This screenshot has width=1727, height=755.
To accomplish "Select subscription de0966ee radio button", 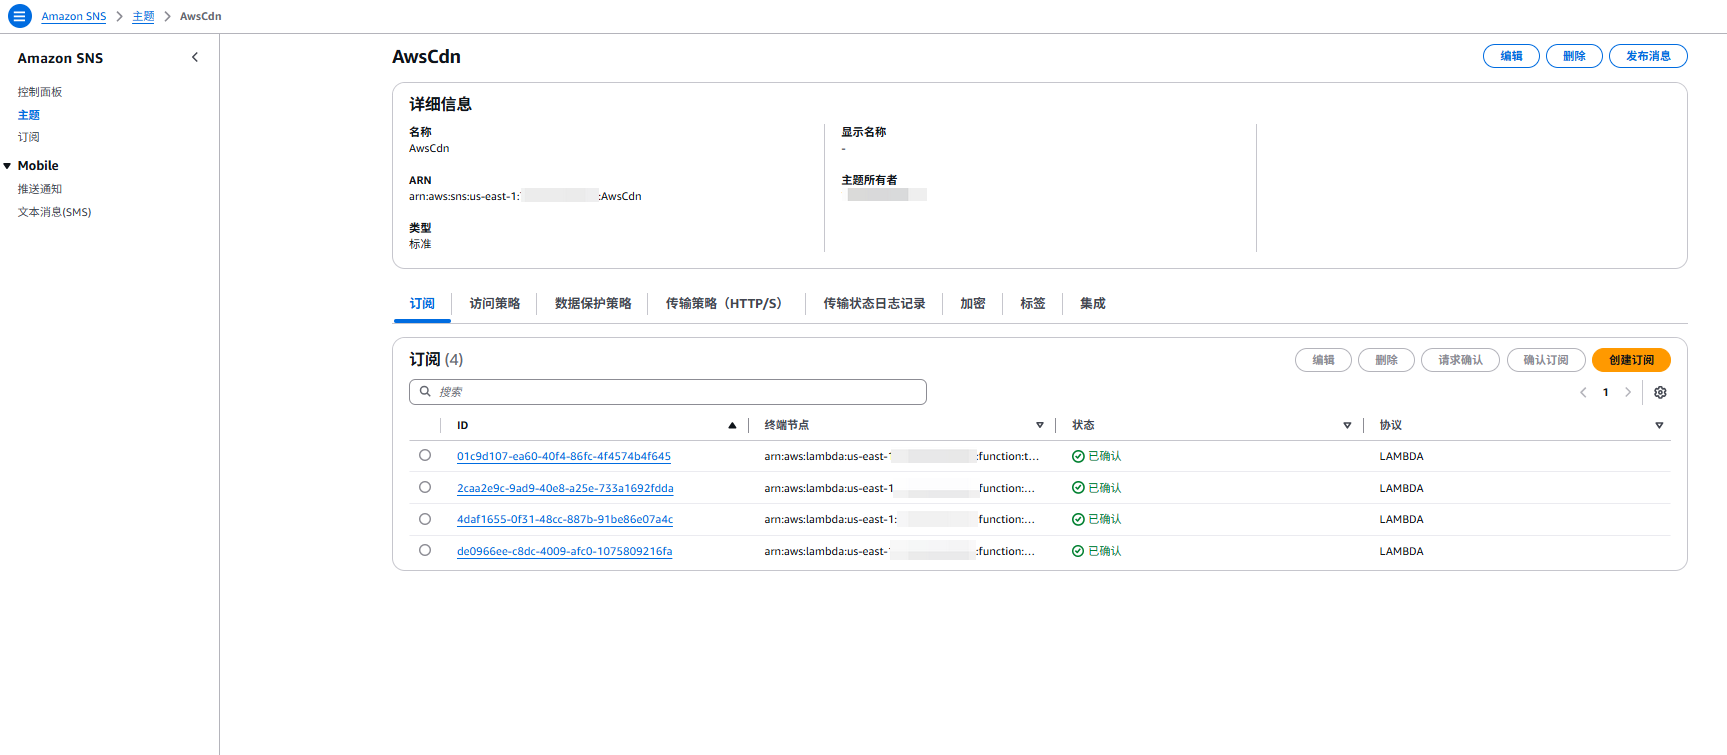I will pos(425,551).
